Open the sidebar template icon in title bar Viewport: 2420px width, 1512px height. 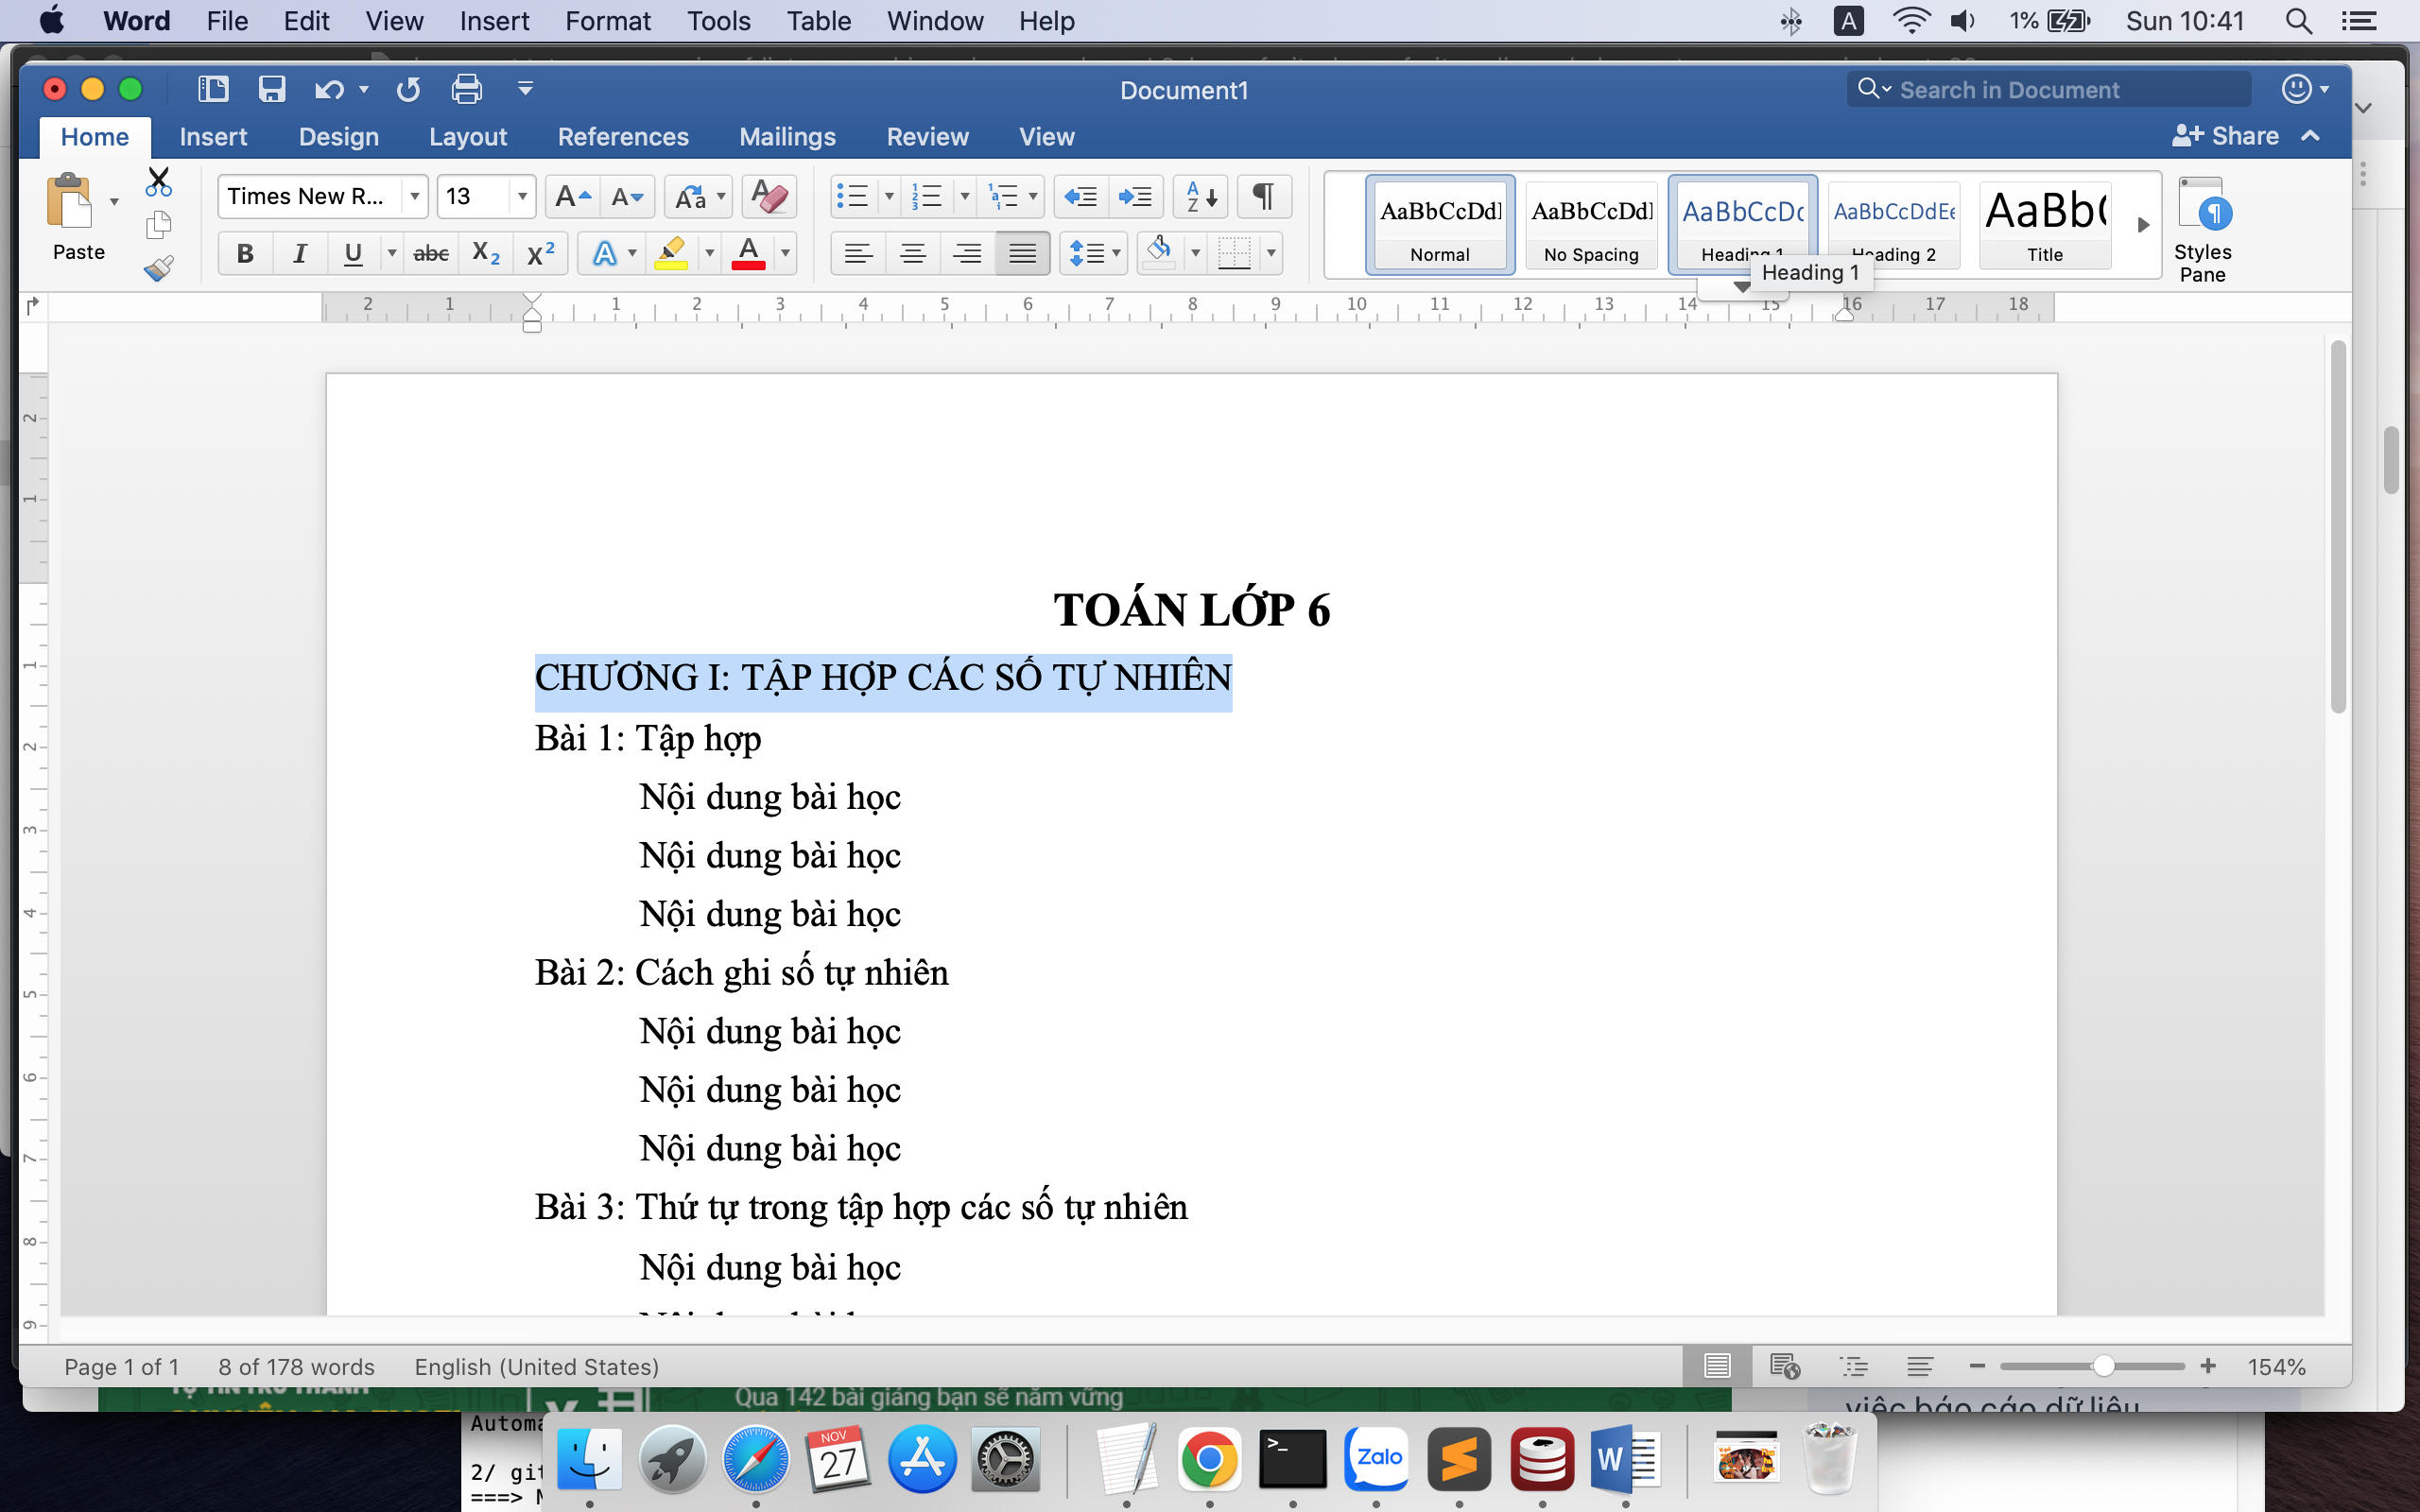[213, 89]
